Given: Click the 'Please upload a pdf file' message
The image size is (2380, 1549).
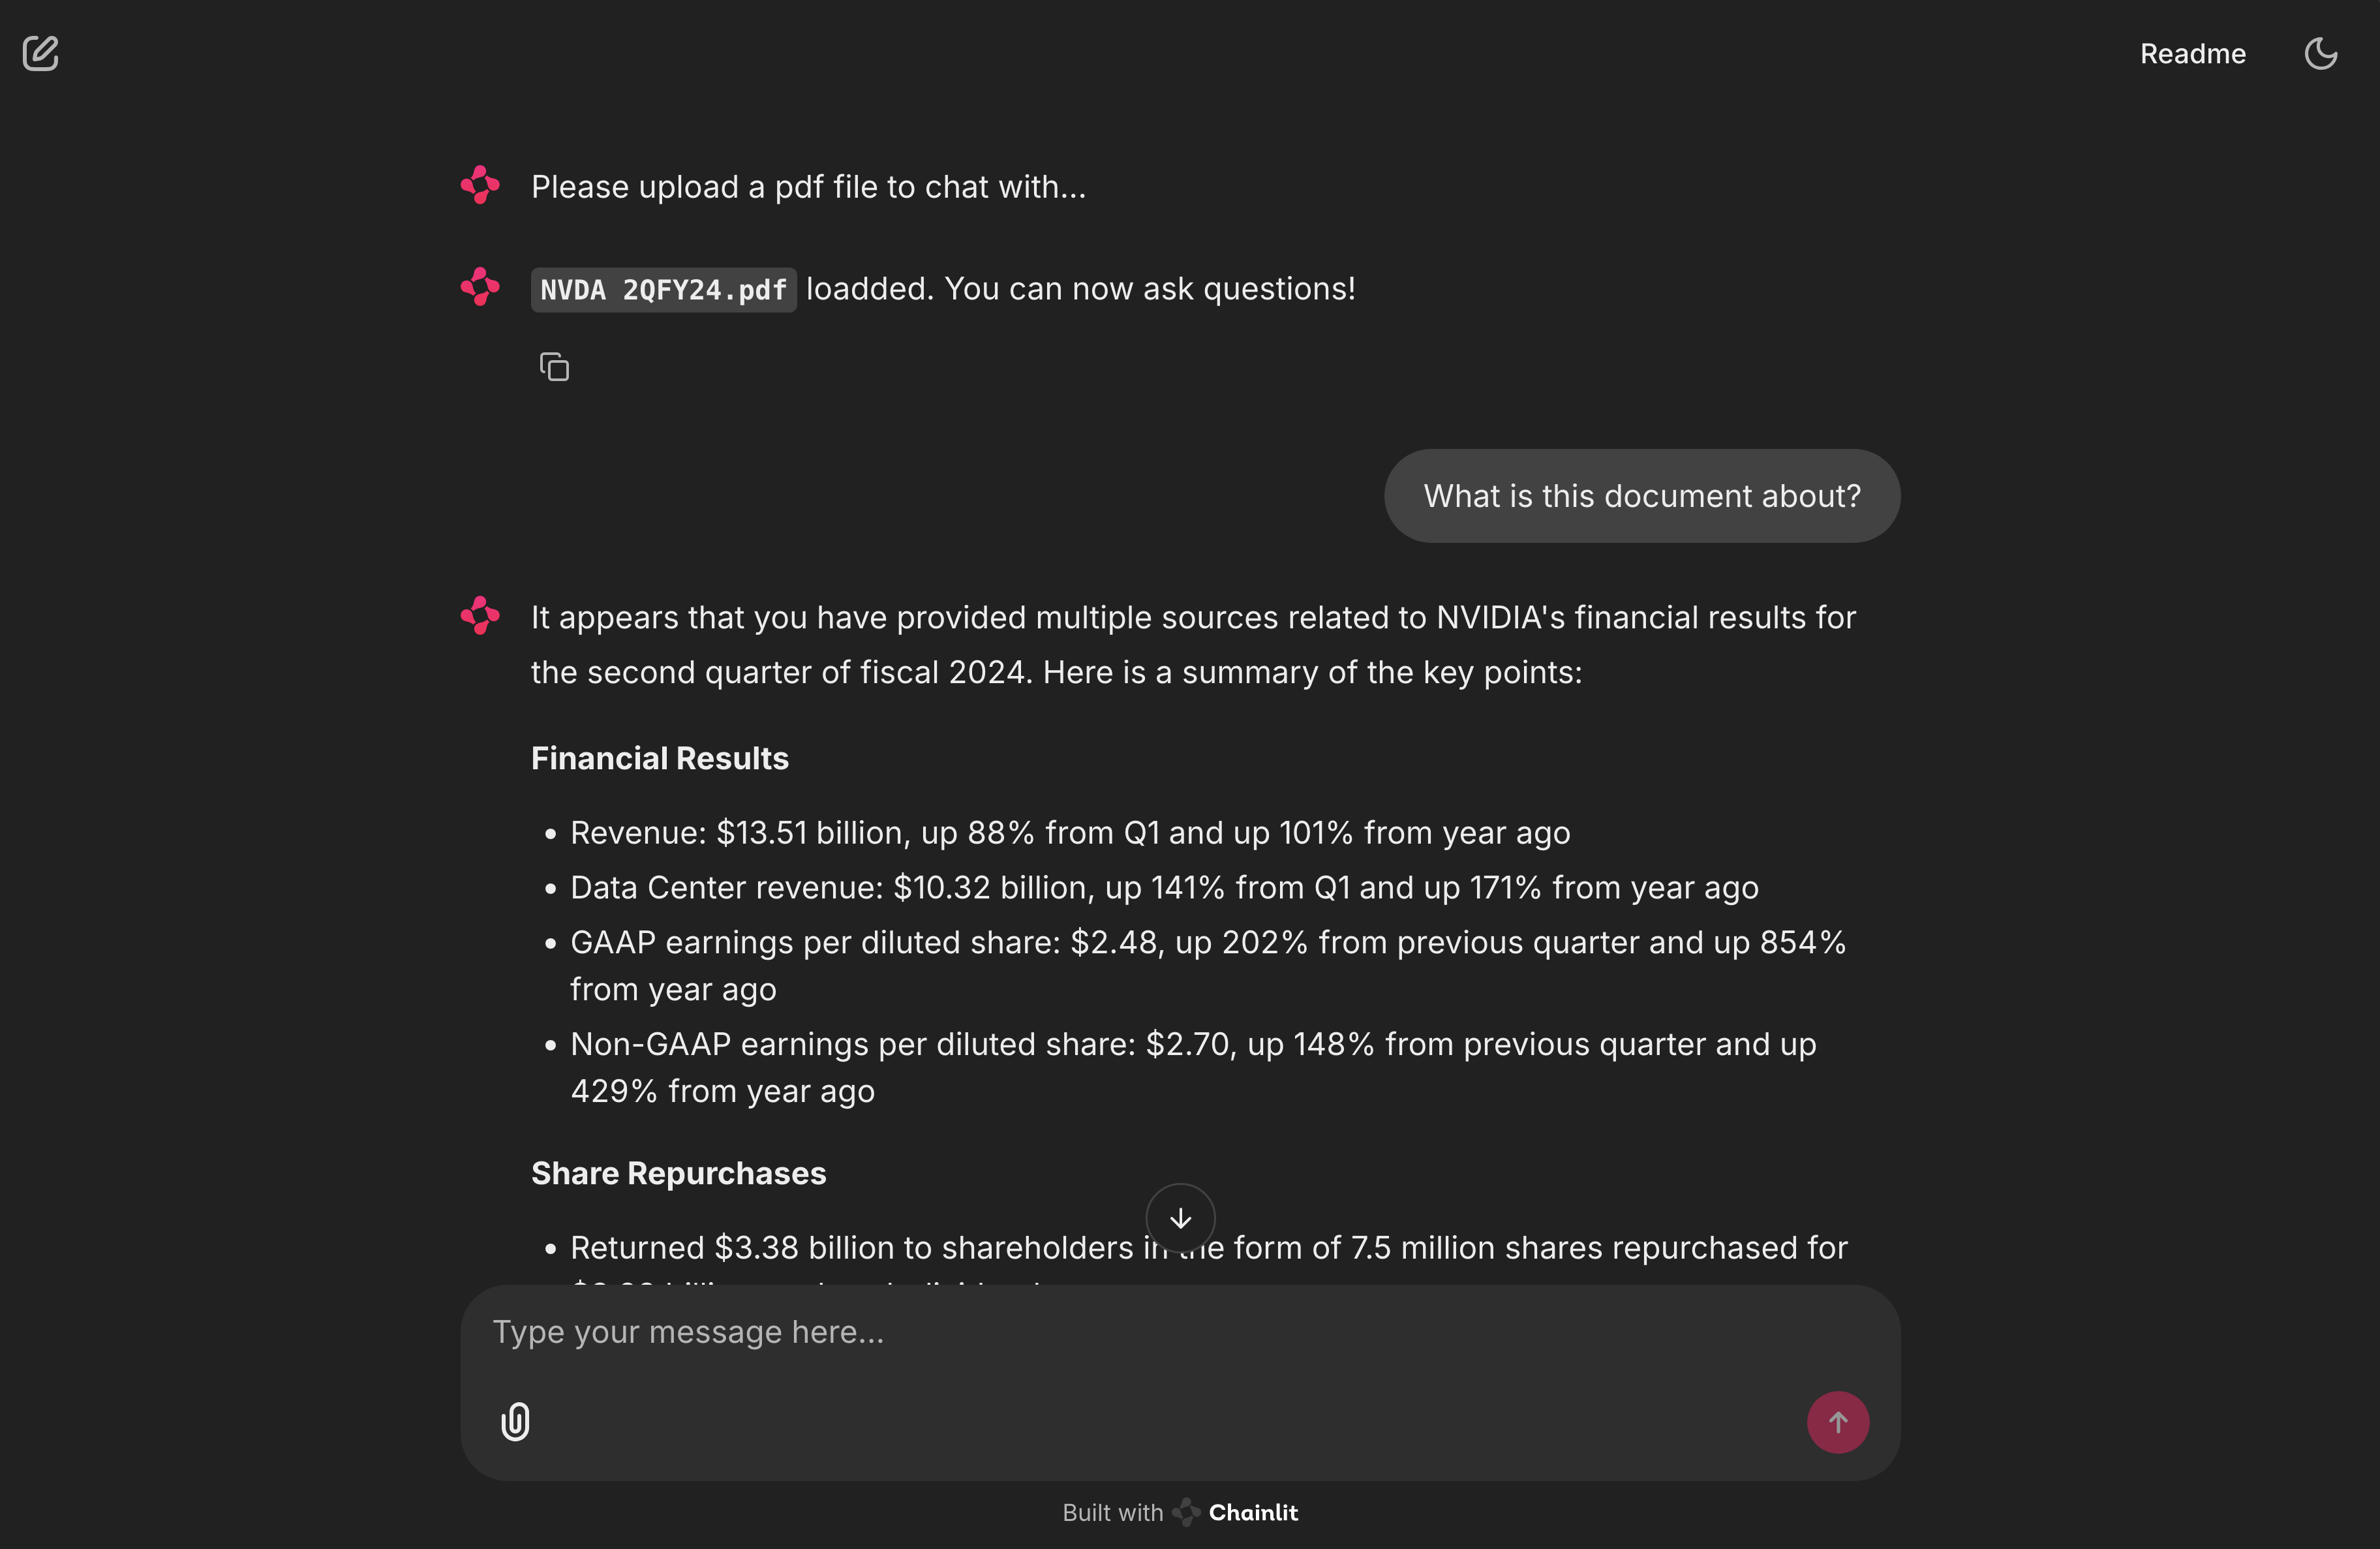Looking at the screenshot, I should click(807, 187).
